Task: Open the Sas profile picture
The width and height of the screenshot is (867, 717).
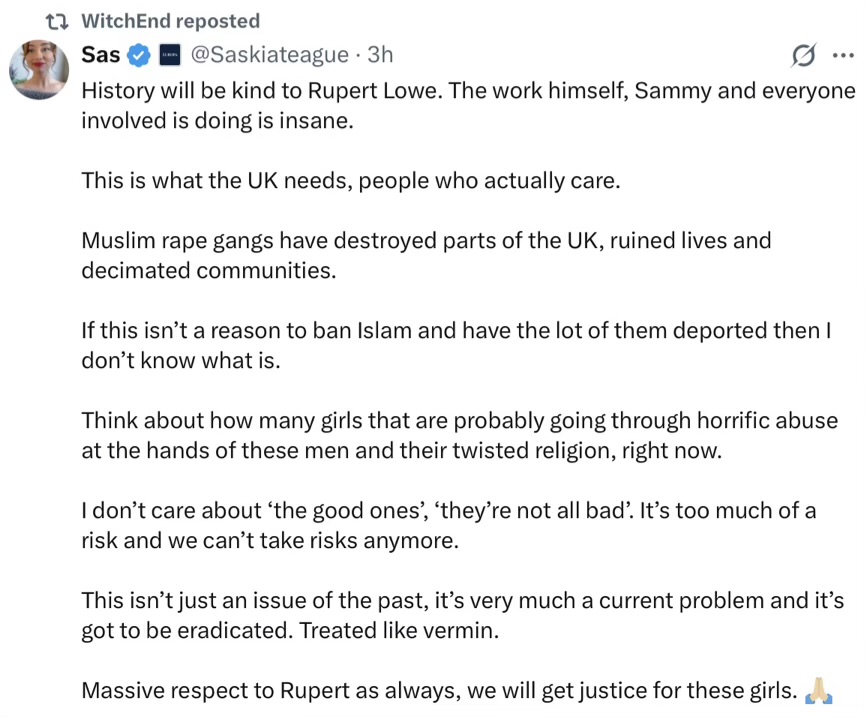Action: tap(39, 68)
